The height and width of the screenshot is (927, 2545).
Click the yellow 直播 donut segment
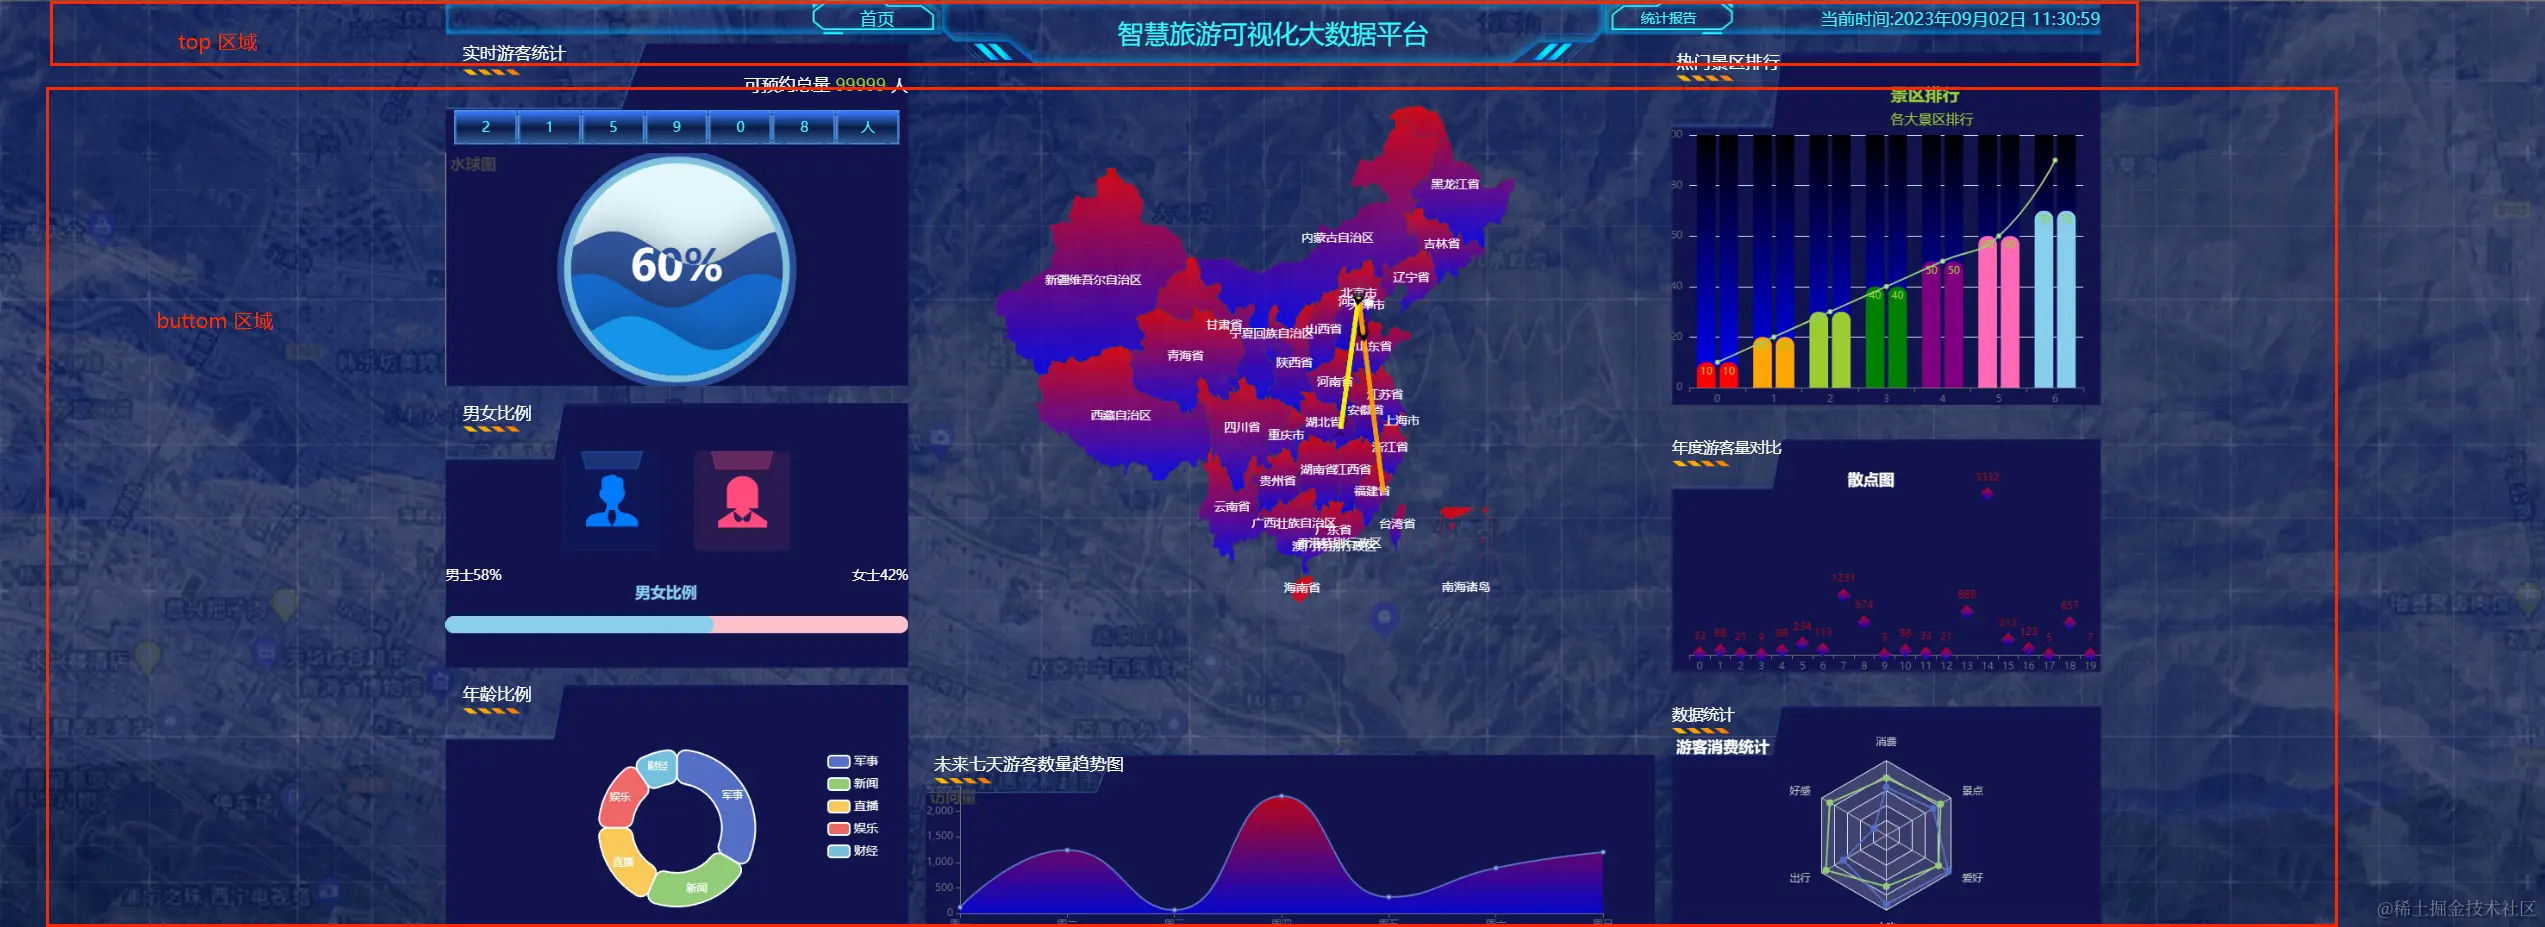(x=624, y=860)
